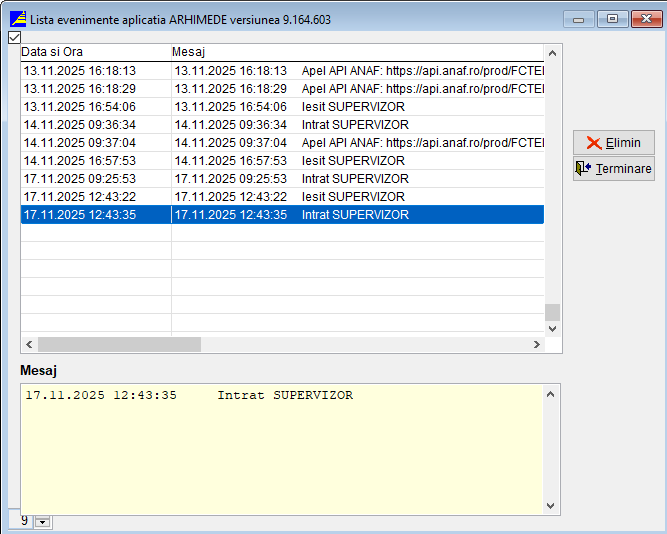Click the Mesaj column header
The height and width of the screenshot is (534, 667).
tap(358, 52)
